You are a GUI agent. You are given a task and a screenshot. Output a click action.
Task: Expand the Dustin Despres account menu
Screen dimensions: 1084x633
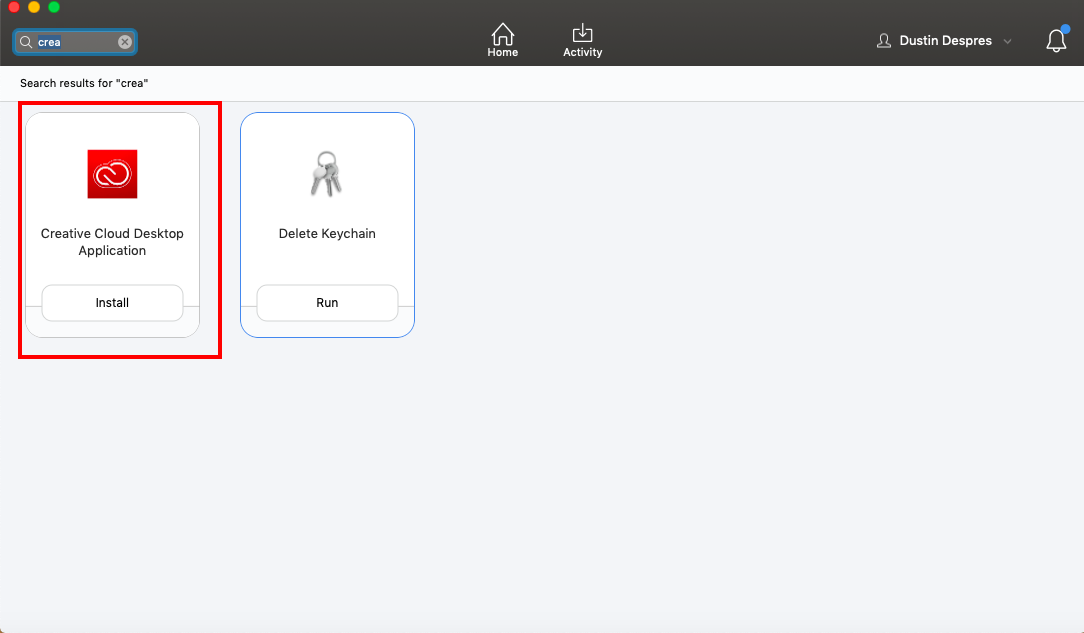pyautogui.click(x=1007, y=41)
